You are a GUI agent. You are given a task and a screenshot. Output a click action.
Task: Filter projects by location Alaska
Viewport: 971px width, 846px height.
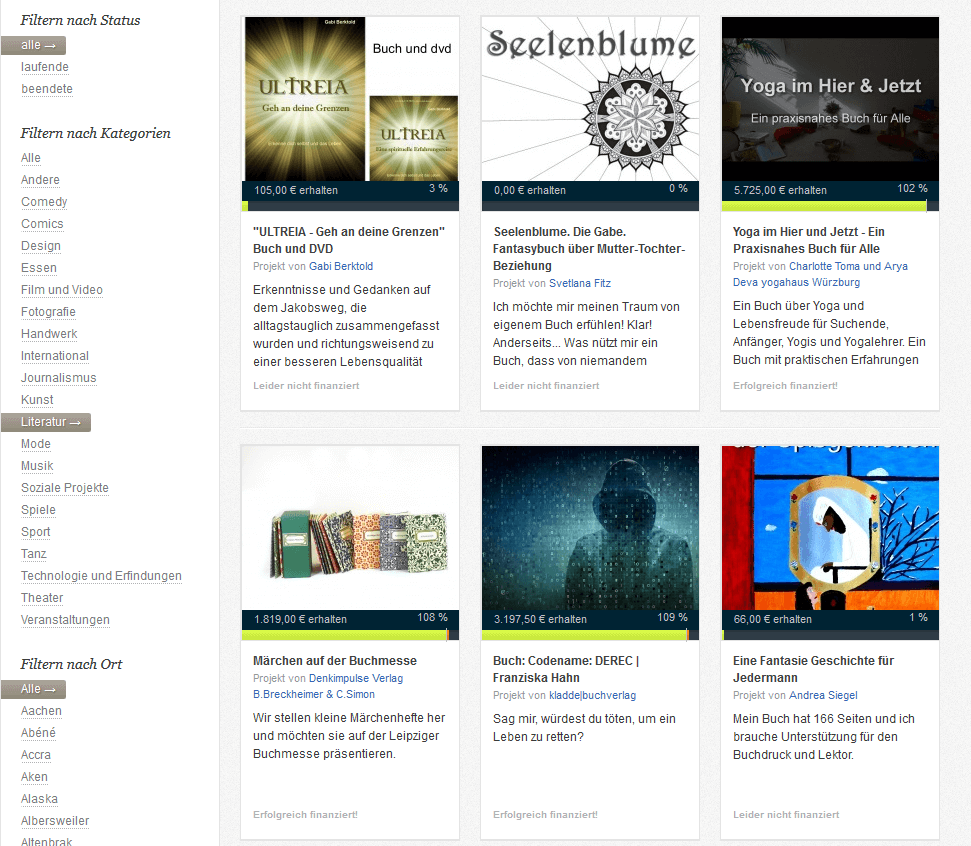[40, 799]
